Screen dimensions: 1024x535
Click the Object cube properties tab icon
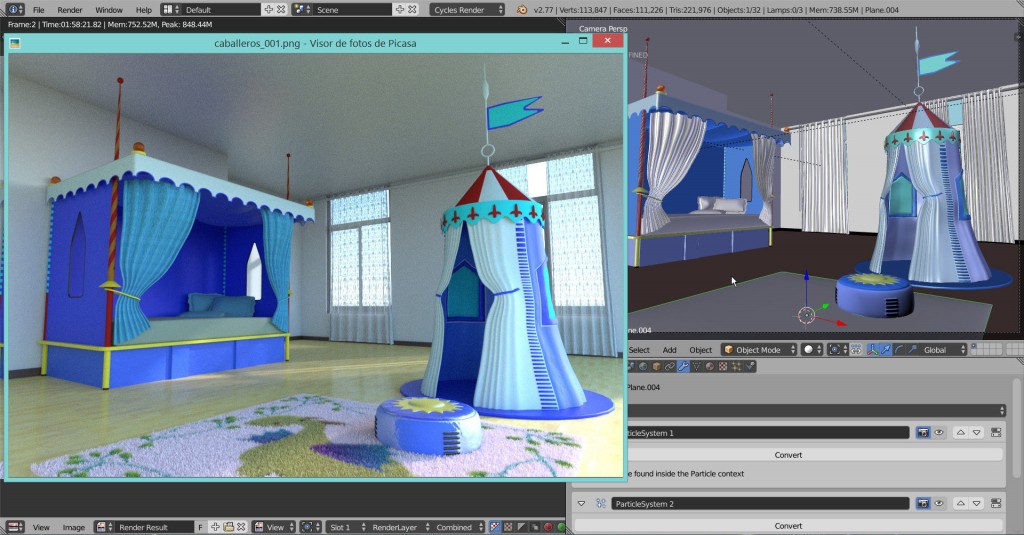656,366
